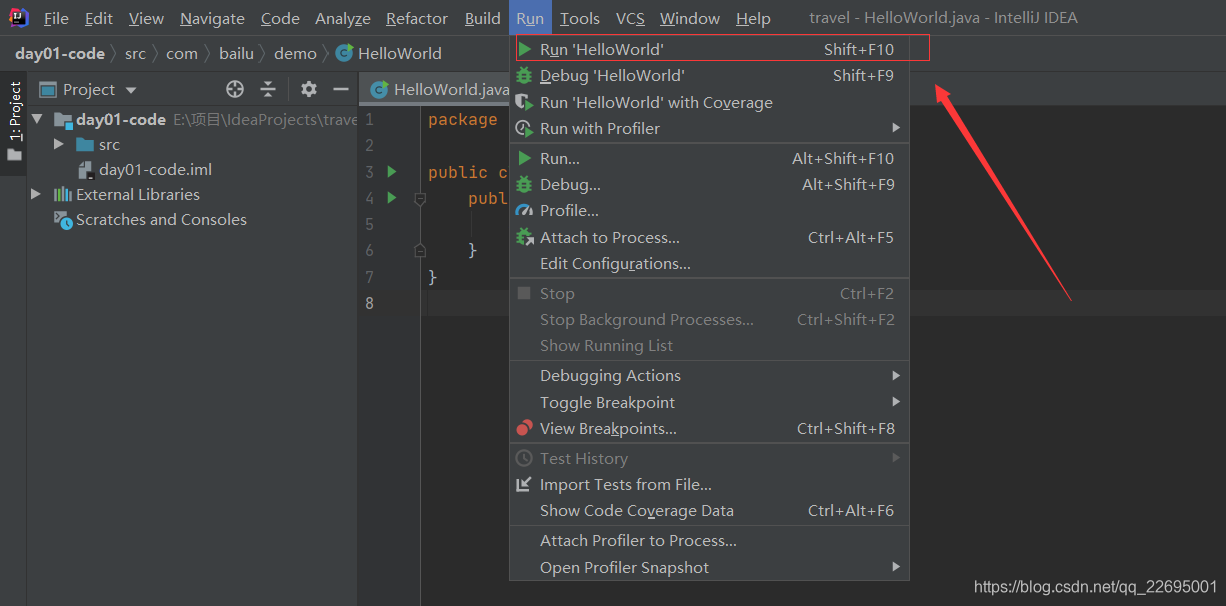Click the External Libraries bar-chart icon

pos(63,194)
